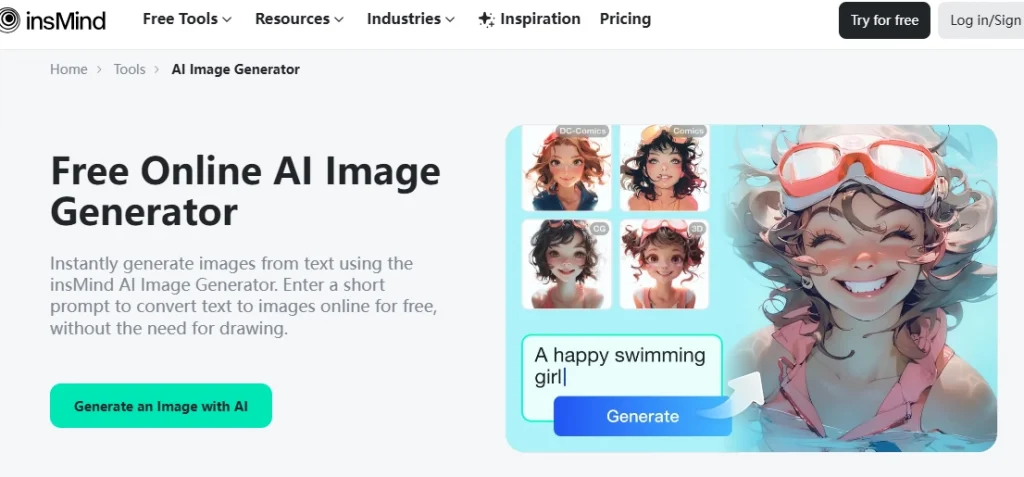Click the sparkle icon beside Inspiration
The image size is (1024, 477).
(x=487, y=20)
